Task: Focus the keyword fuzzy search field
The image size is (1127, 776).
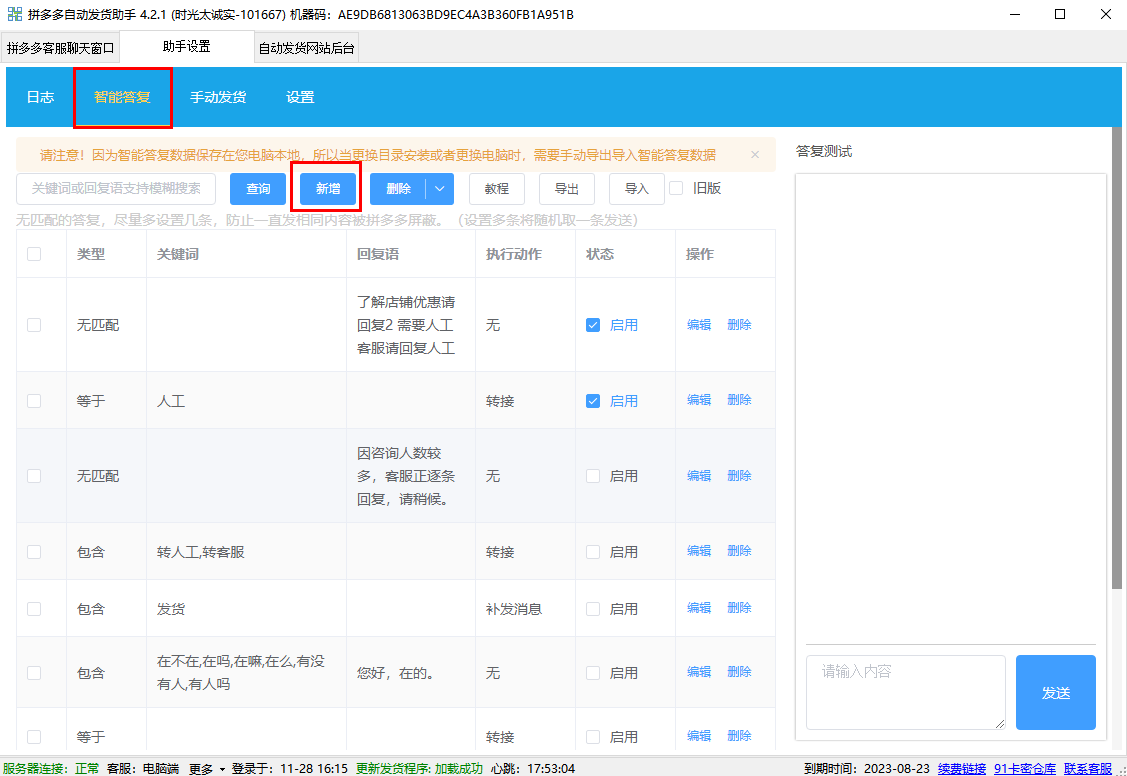Action: click(116, 189)
